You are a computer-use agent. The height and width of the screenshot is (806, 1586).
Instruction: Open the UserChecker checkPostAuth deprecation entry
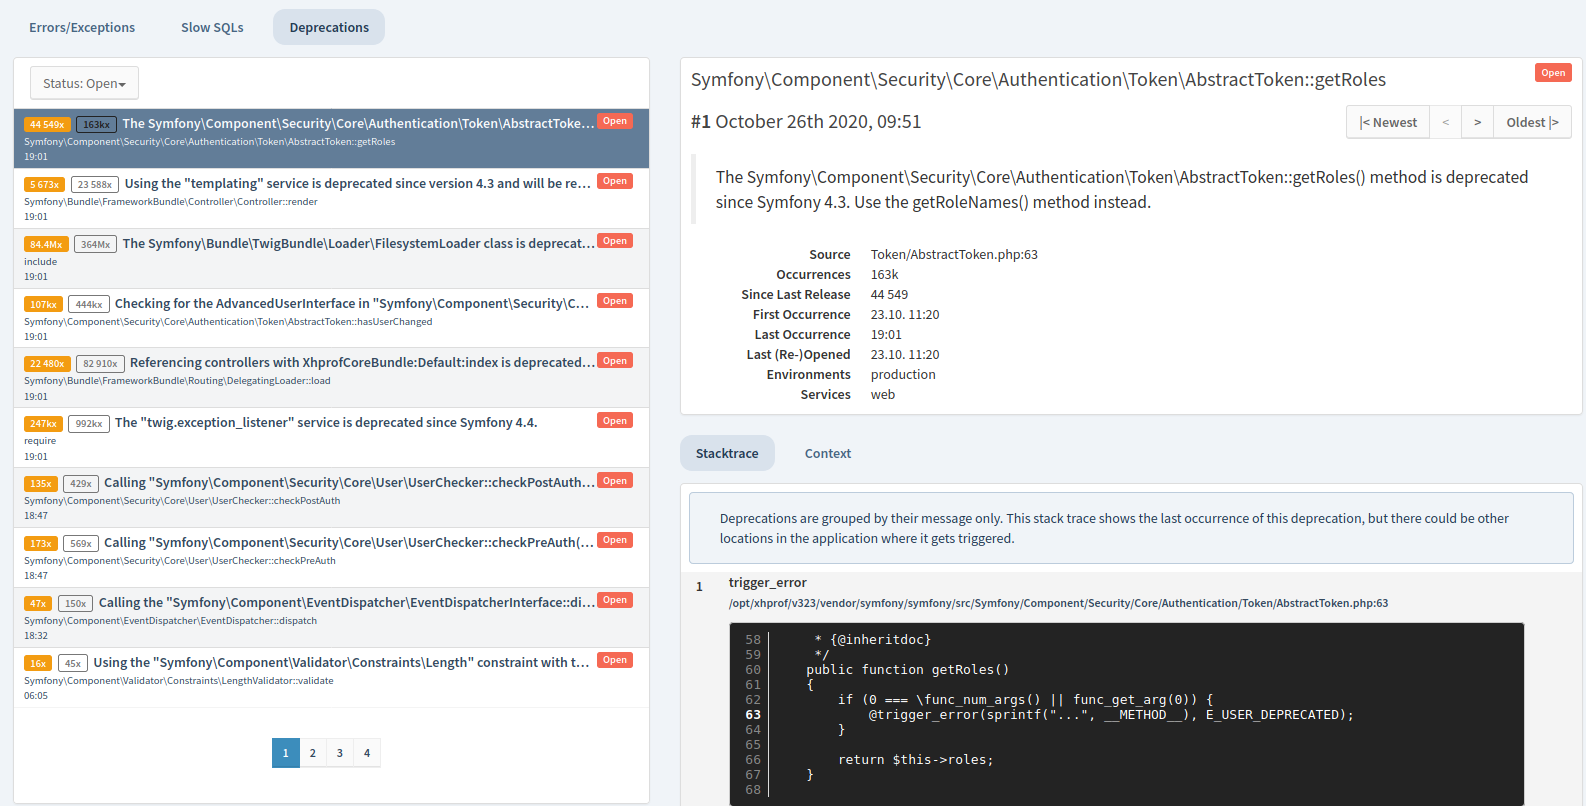click(x=331, y=498)
